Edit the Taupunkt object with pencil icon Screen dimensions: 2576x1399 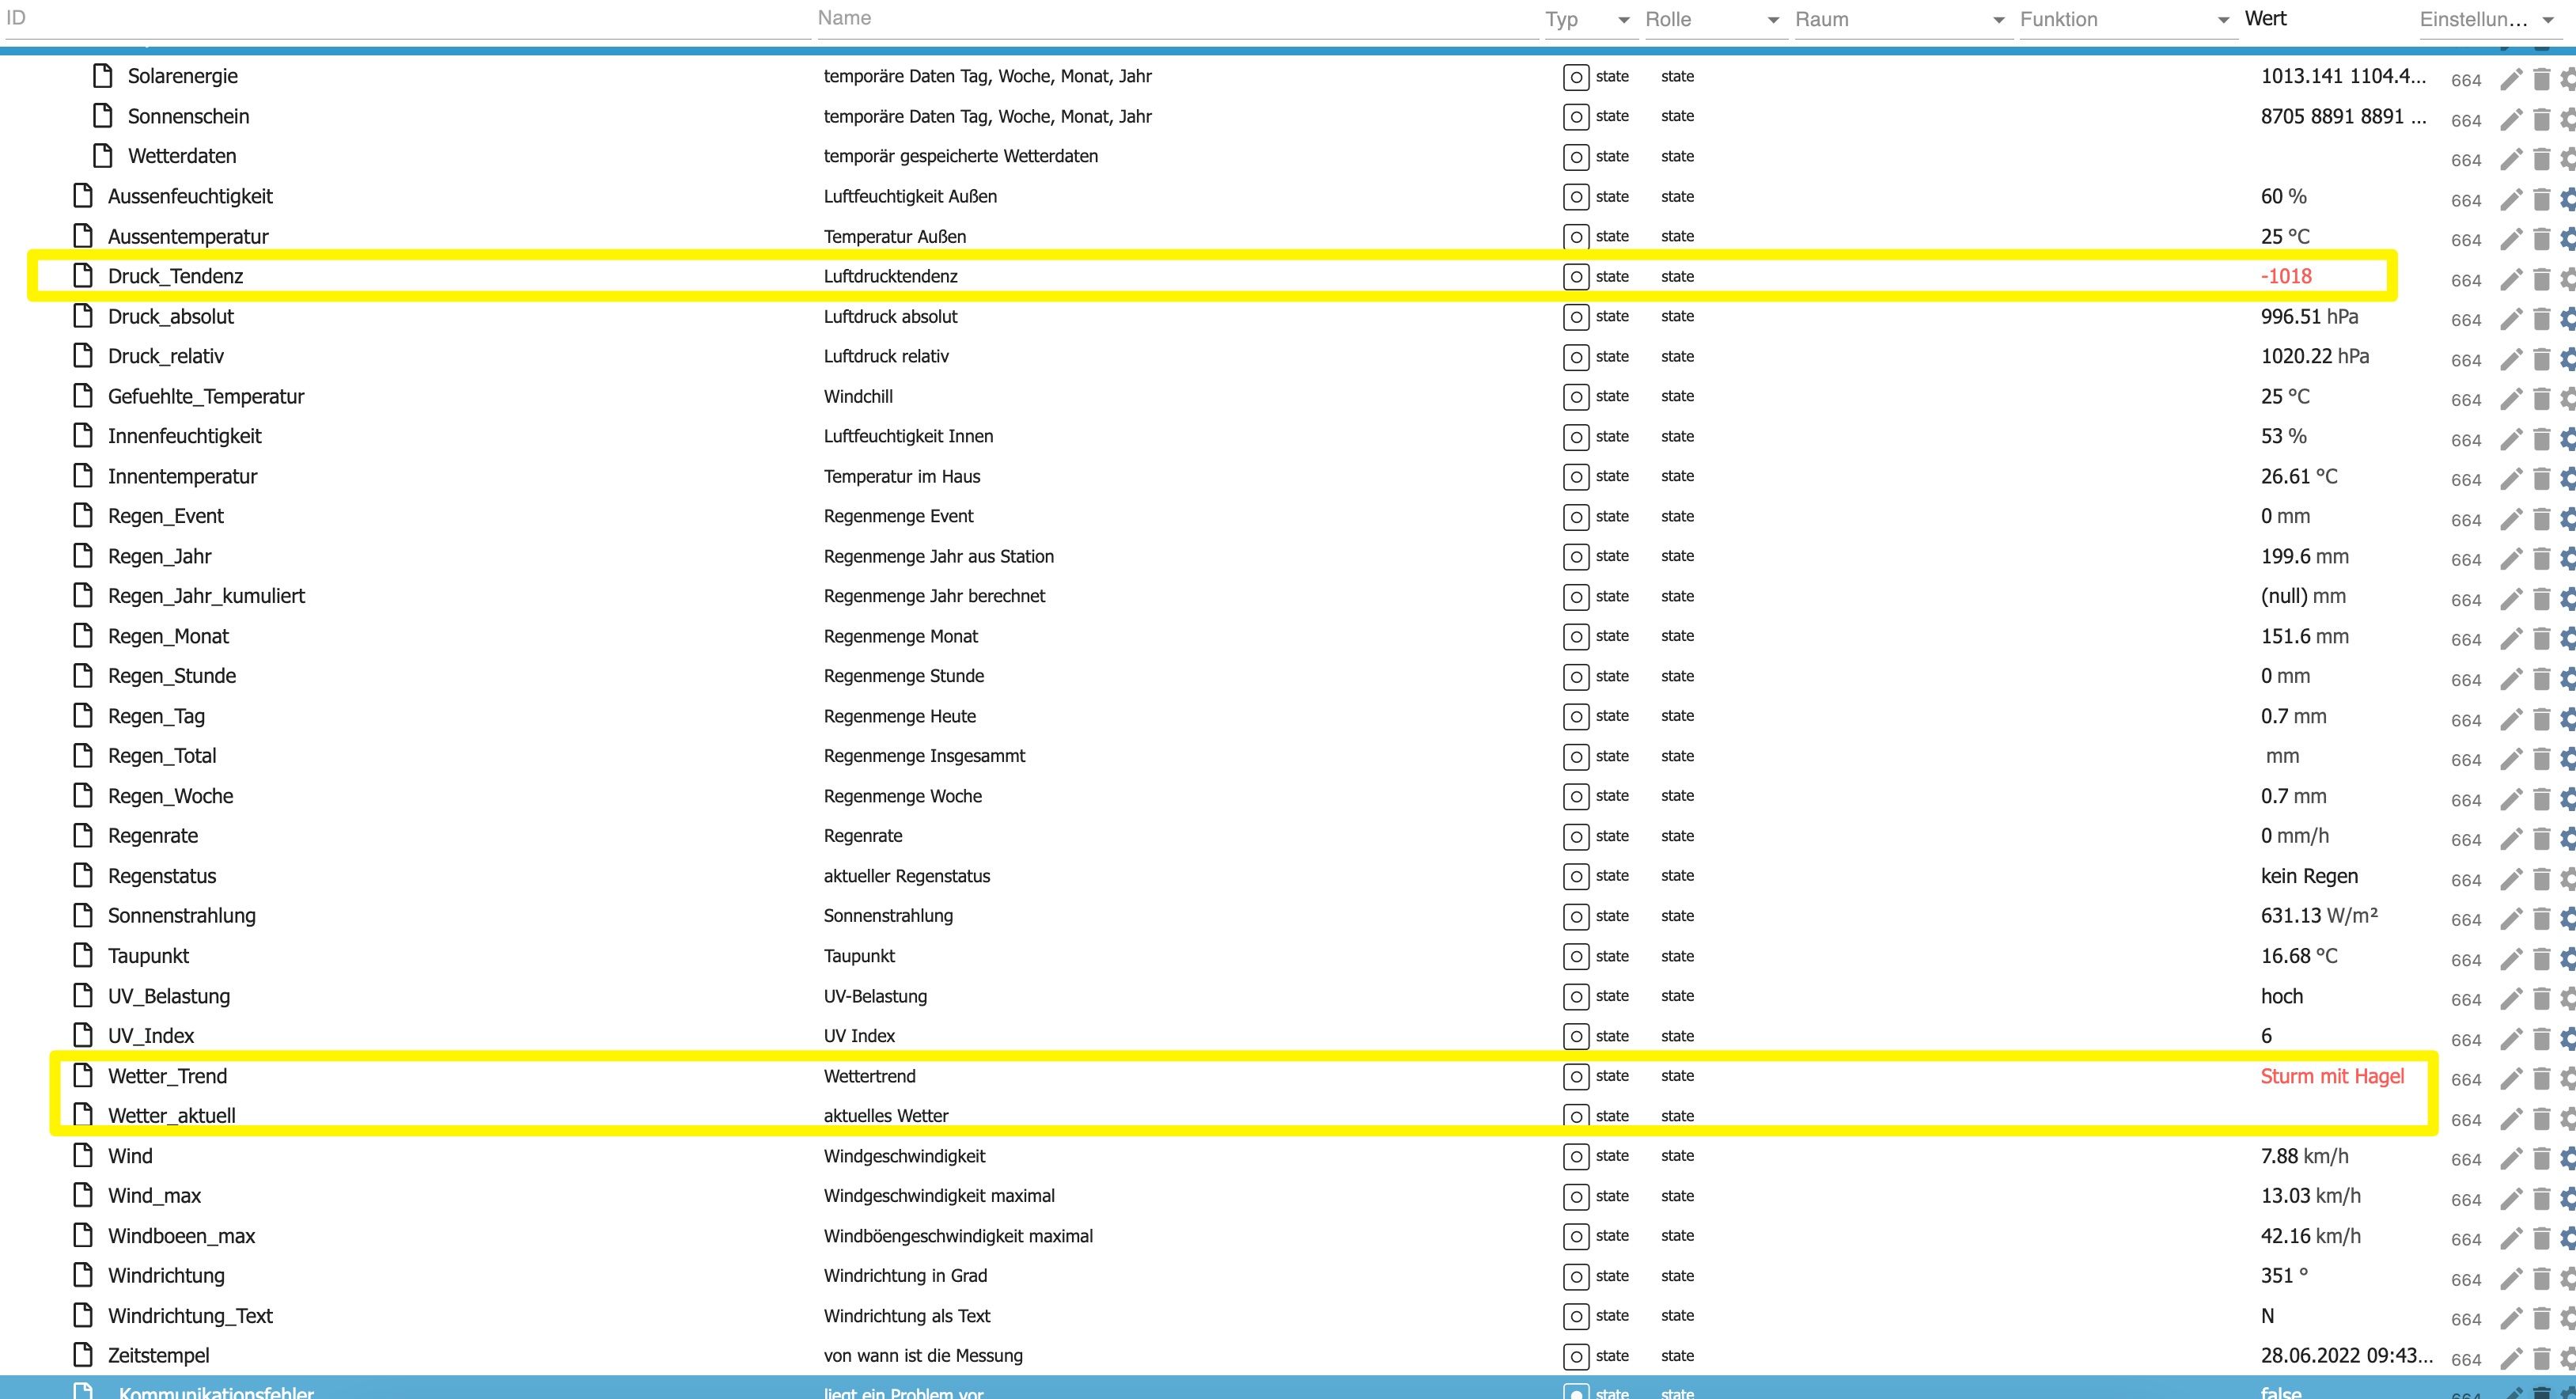(x=2511, y=960)
